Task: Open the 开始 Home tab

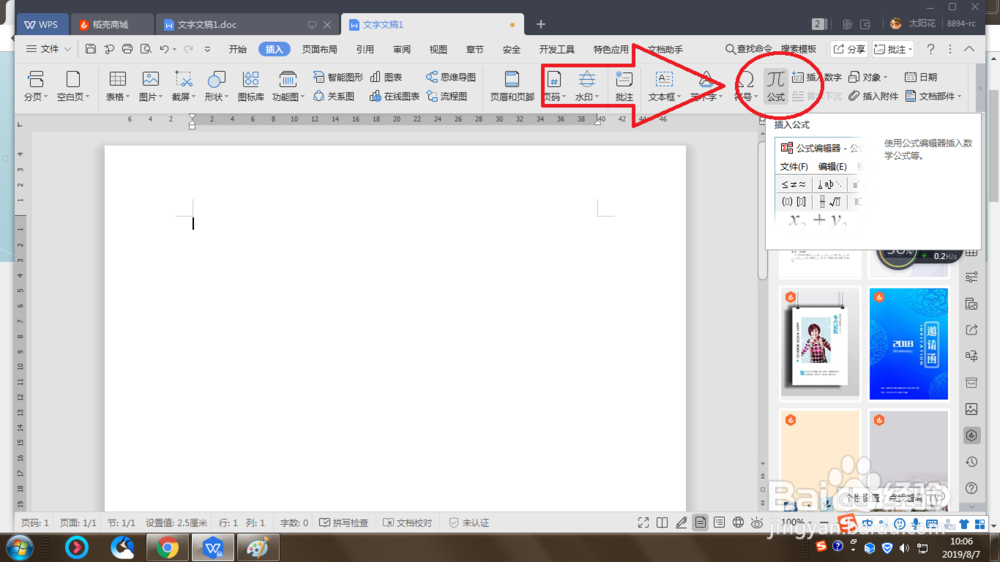Action: pos(237,49)
